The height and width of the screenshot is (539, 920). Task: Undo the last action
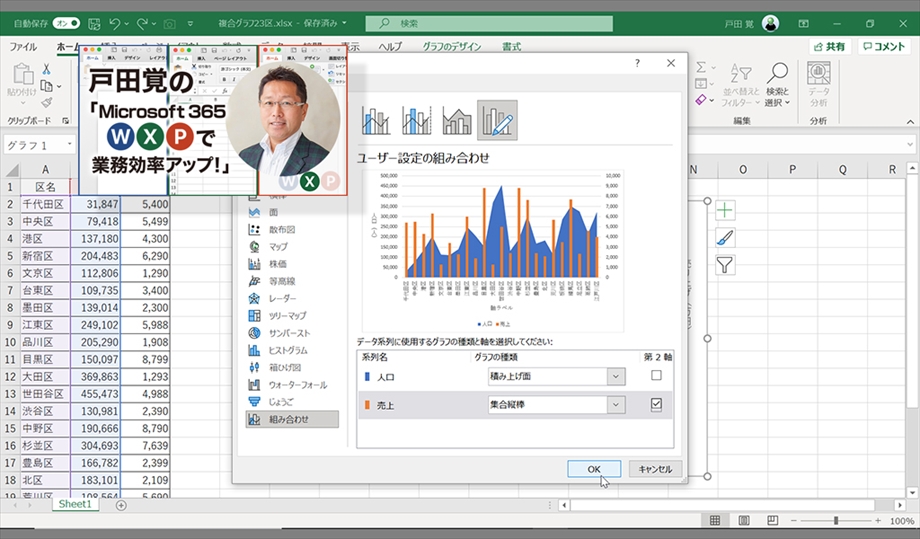tap(114, 23)
